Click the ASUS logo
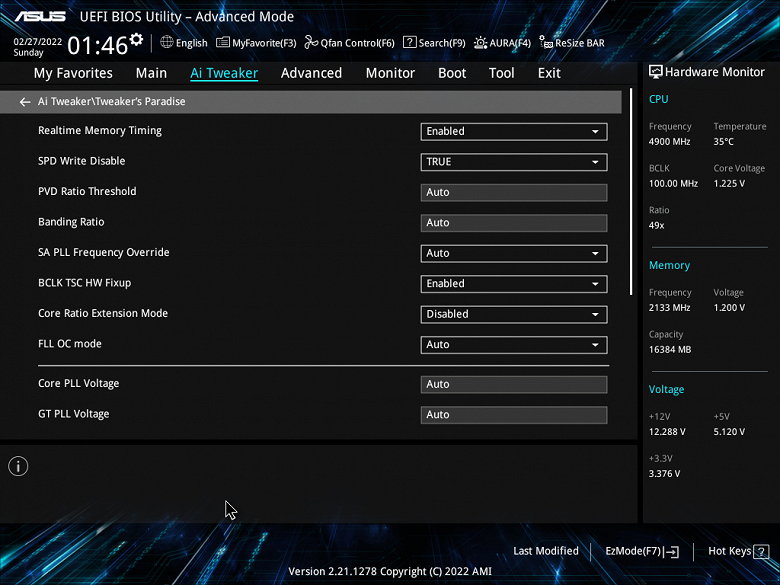The image size is (780, 585). tap(40, 16)
